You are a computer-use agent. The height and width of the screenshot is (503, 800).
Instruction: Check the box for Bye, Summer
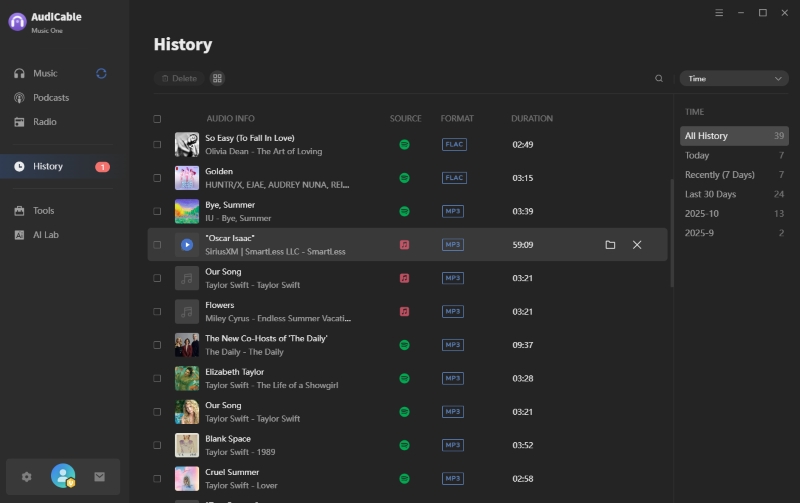(157, 211)
